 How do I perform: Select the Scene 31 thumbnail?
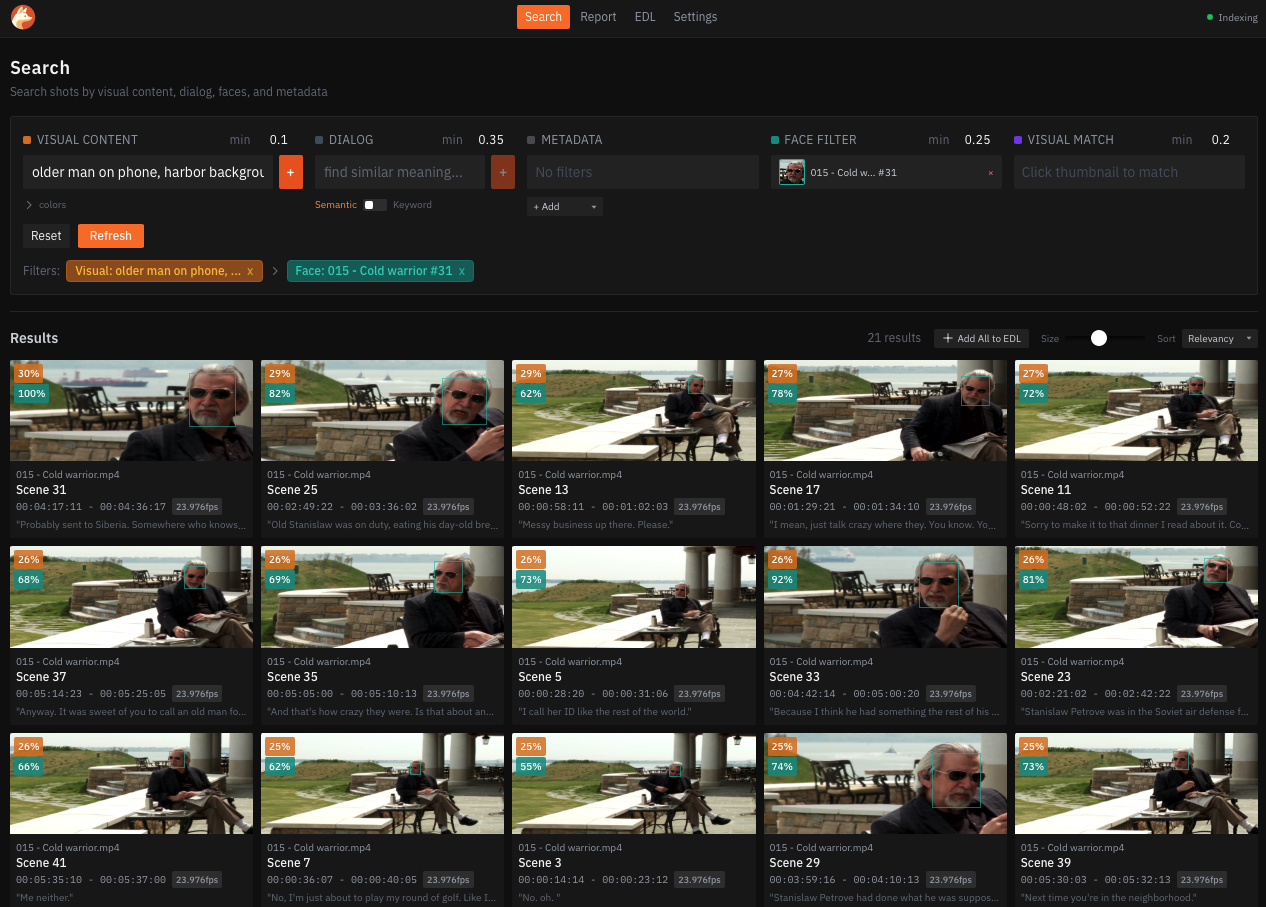click(x=131, y=410)
